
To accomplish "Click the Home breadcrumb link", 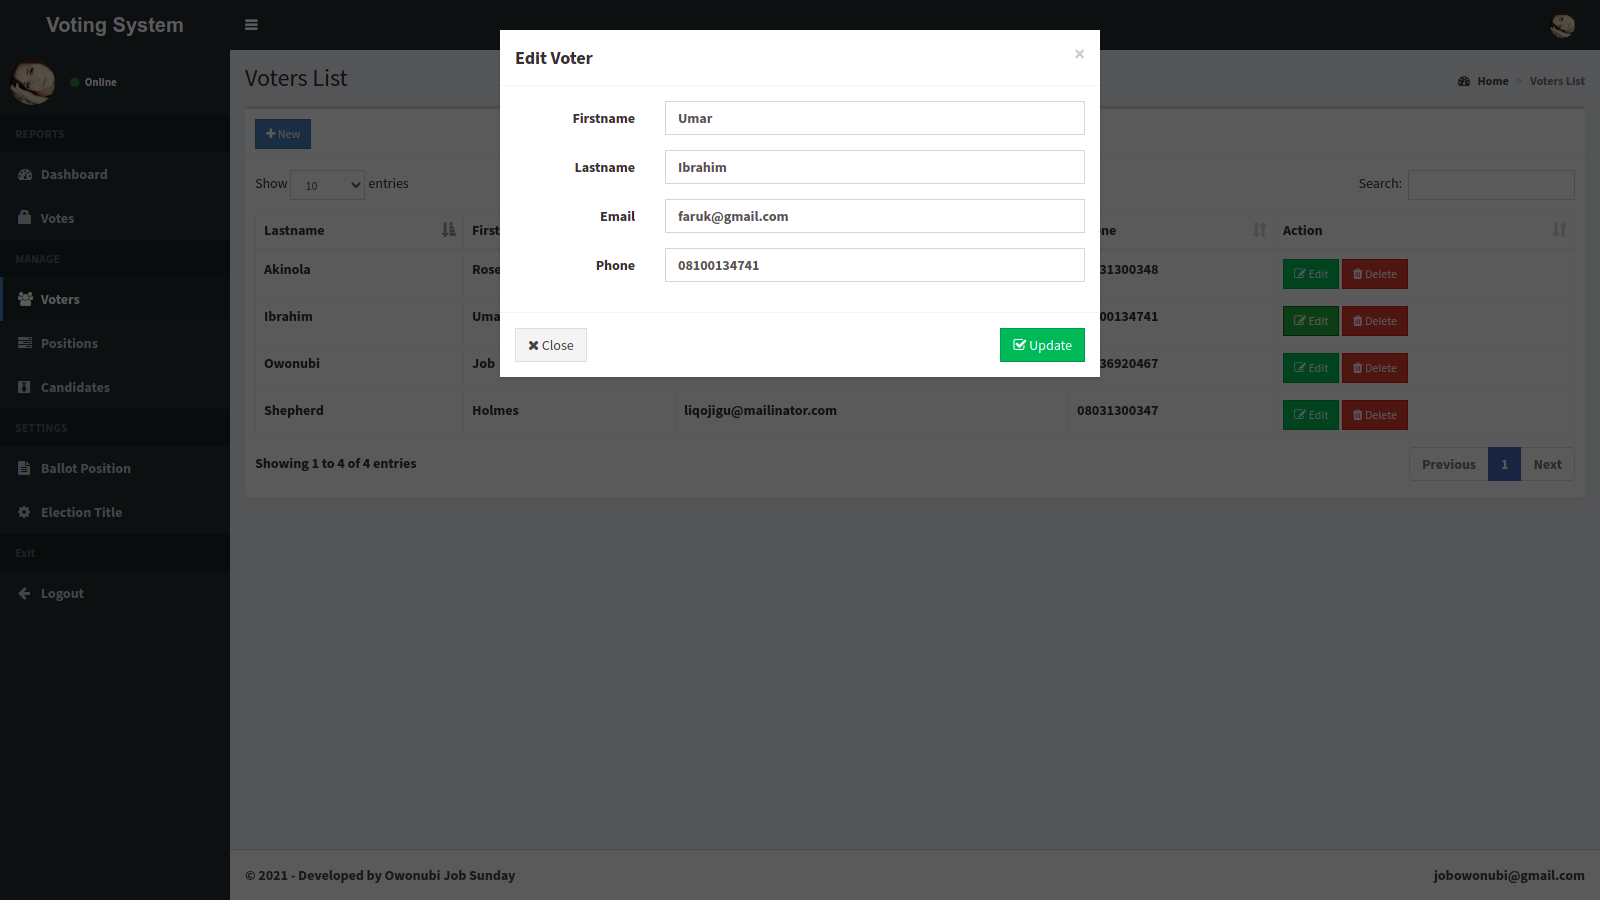I will (1484, 81).
